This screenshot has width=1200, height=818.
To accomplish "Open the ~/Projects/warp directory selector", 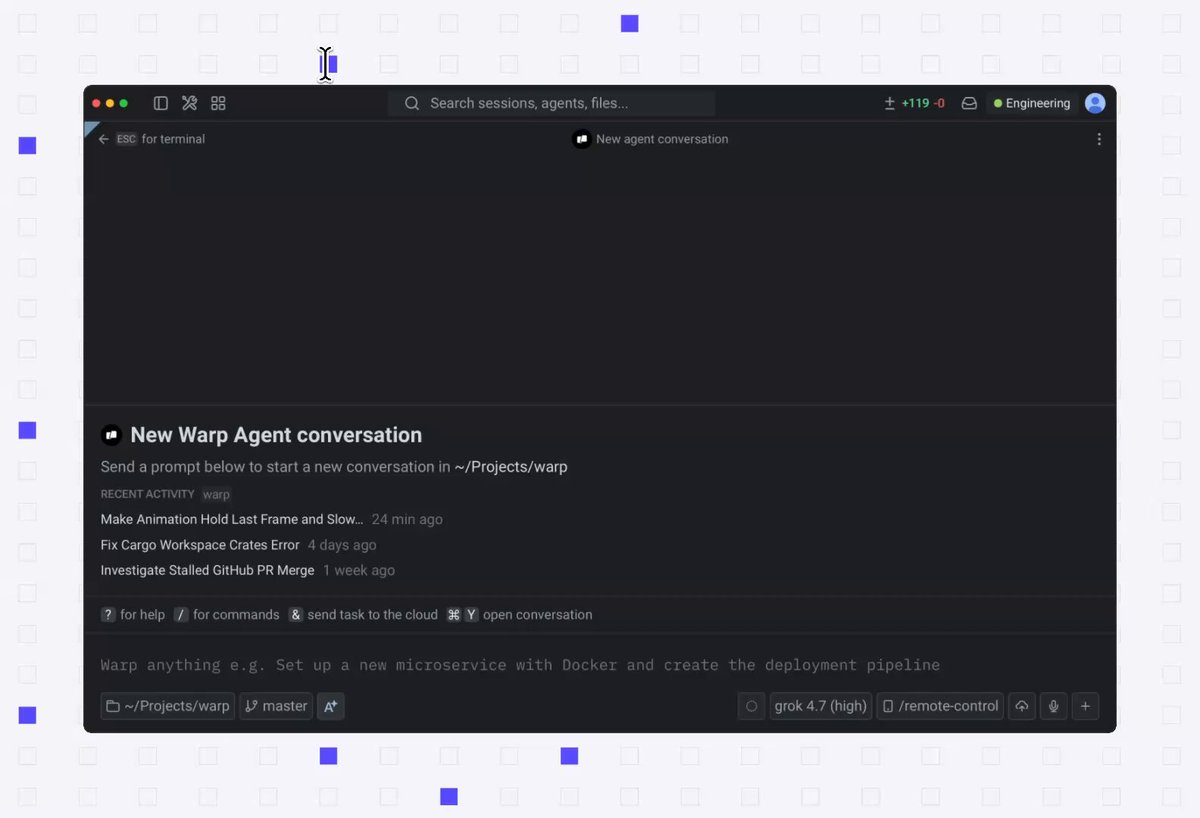I will 168,706.
